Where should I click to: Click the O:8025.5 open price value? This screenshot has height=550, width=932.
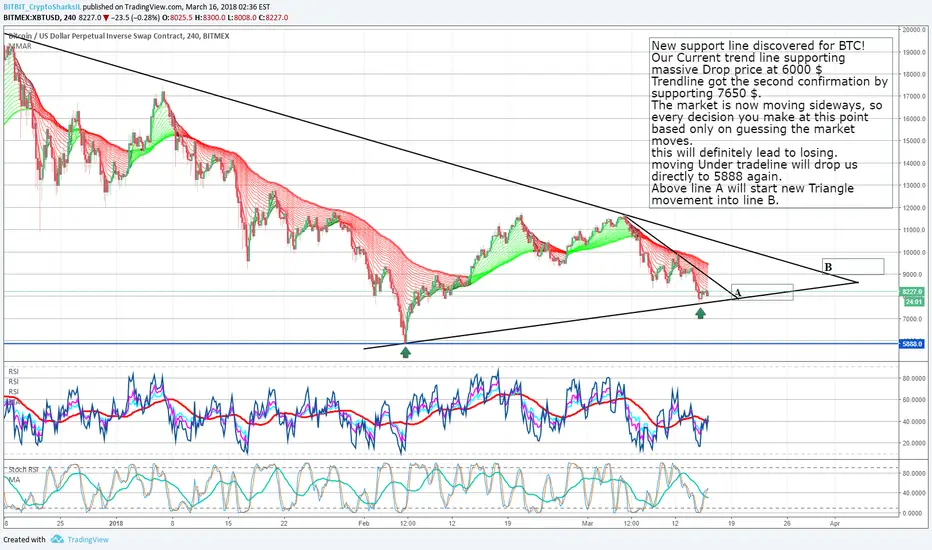point(177,18)
